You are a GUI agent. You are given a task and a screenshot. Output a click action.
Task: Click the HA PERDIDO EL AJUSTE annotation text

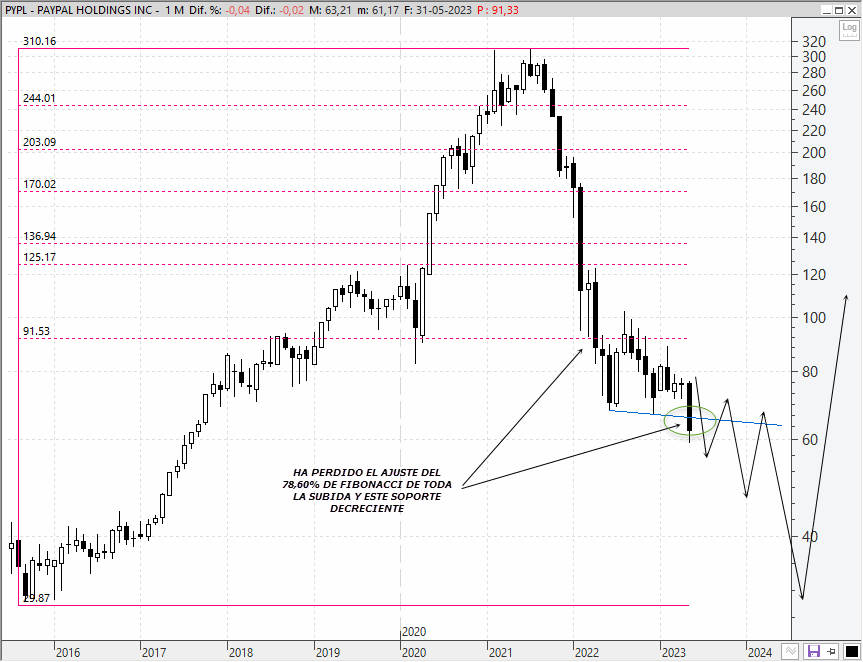click(367, 490)
